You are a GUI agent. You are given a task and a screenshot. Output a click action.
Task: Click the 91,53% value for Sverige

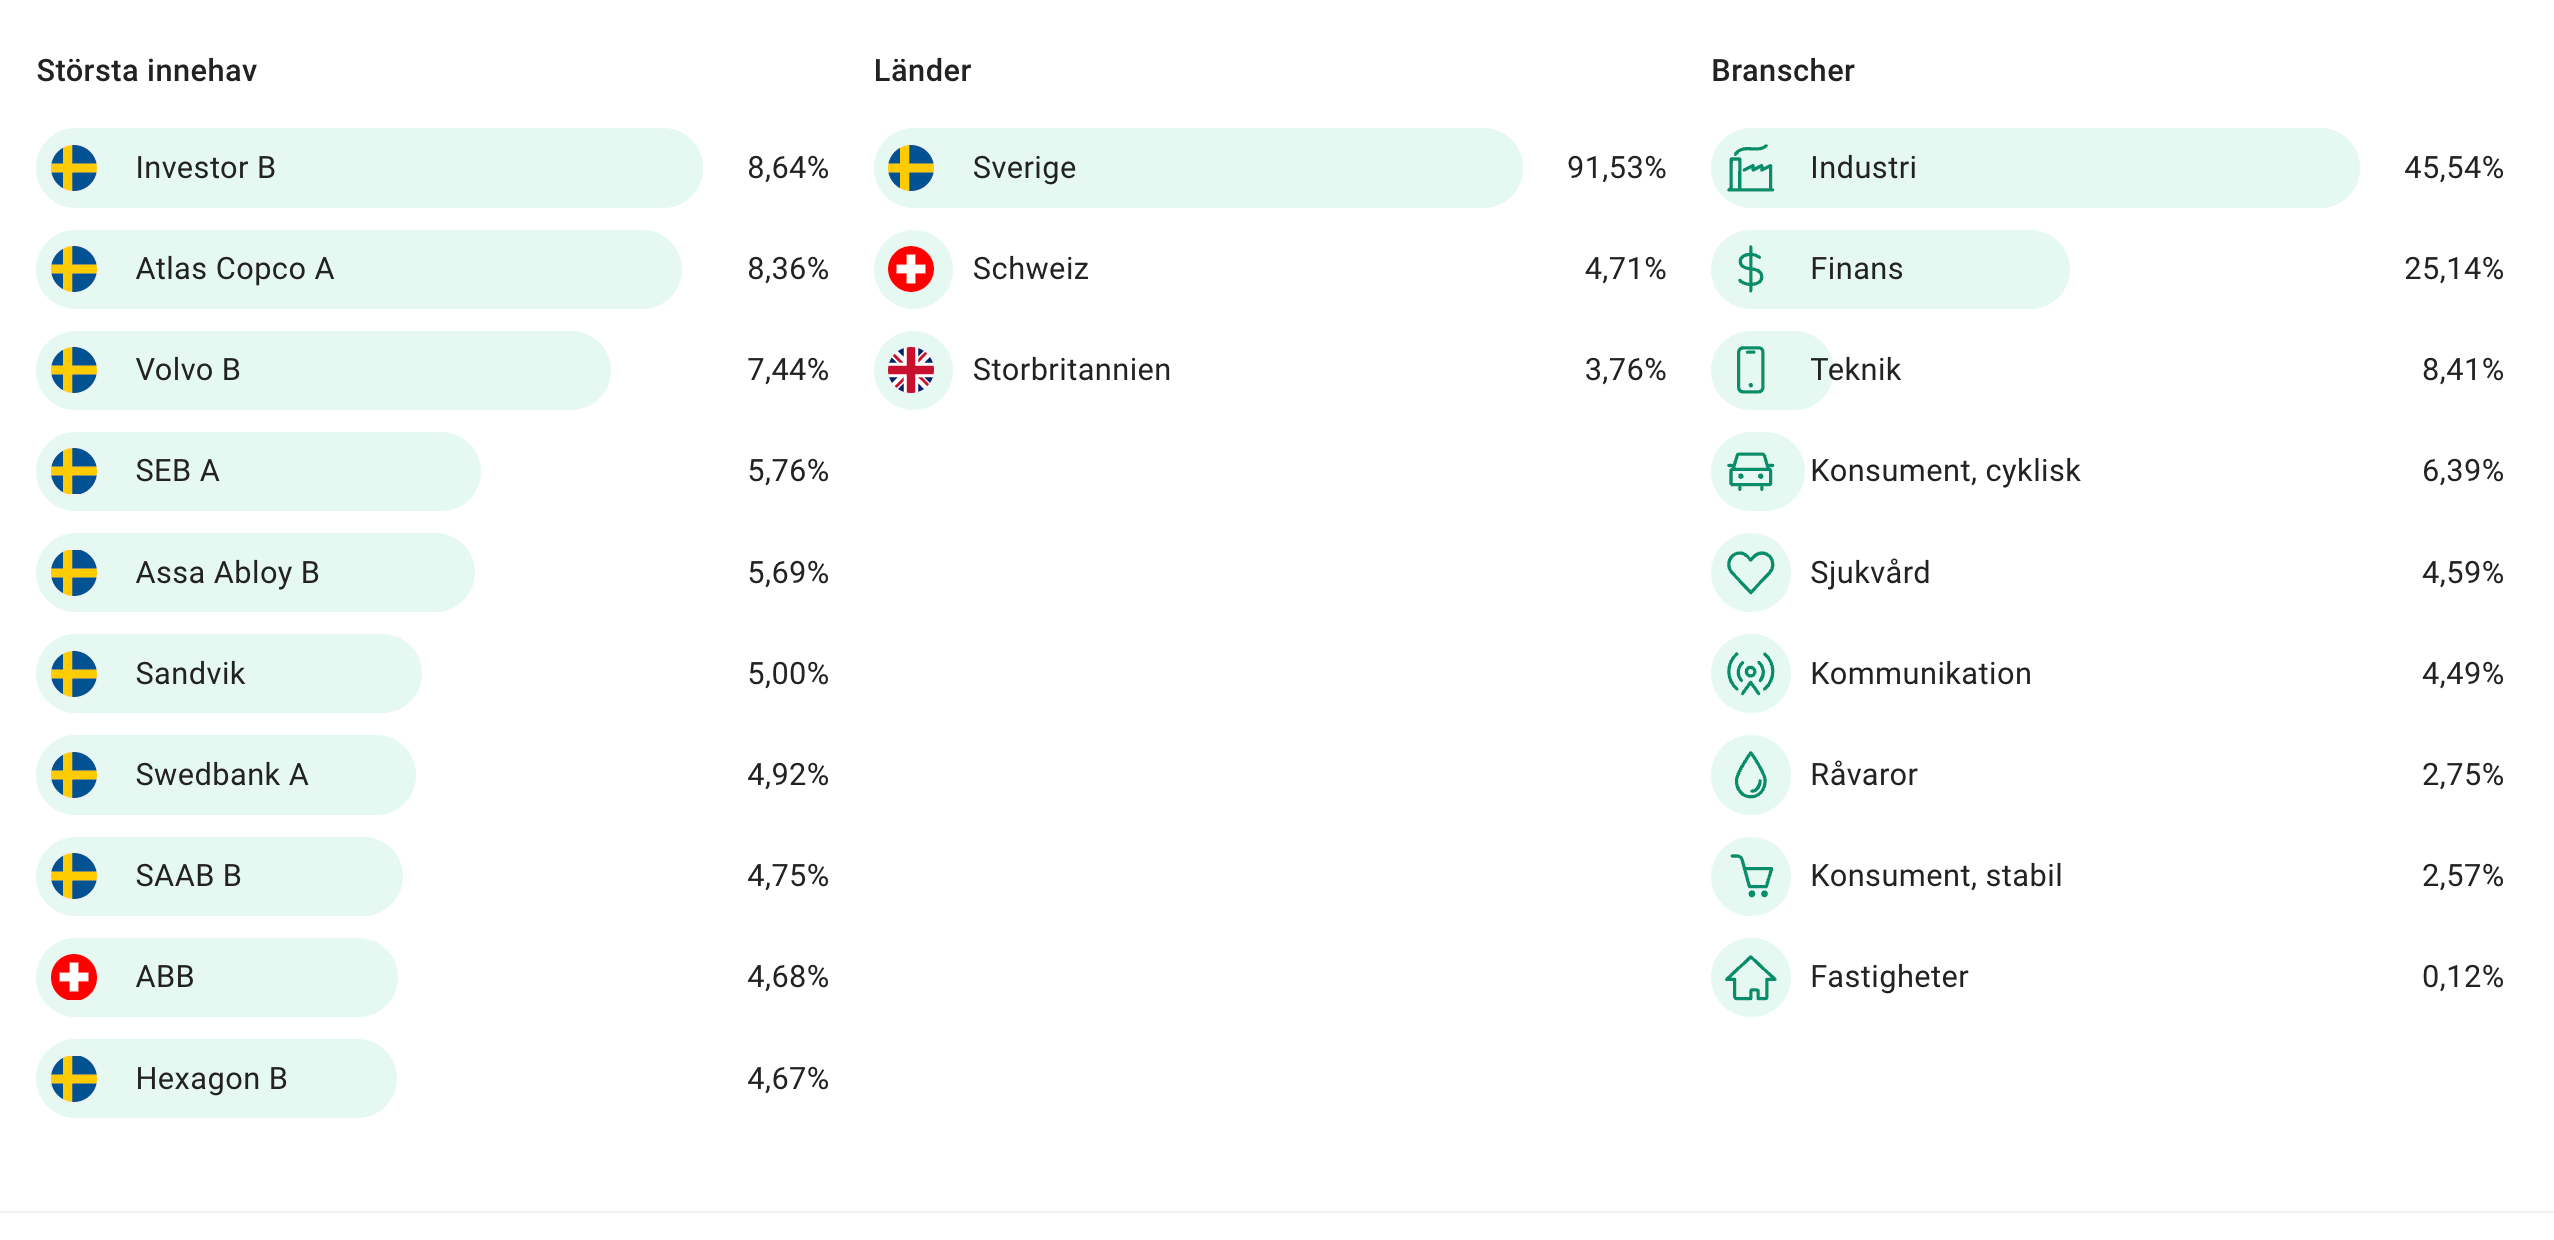[x=1616, y=168]
